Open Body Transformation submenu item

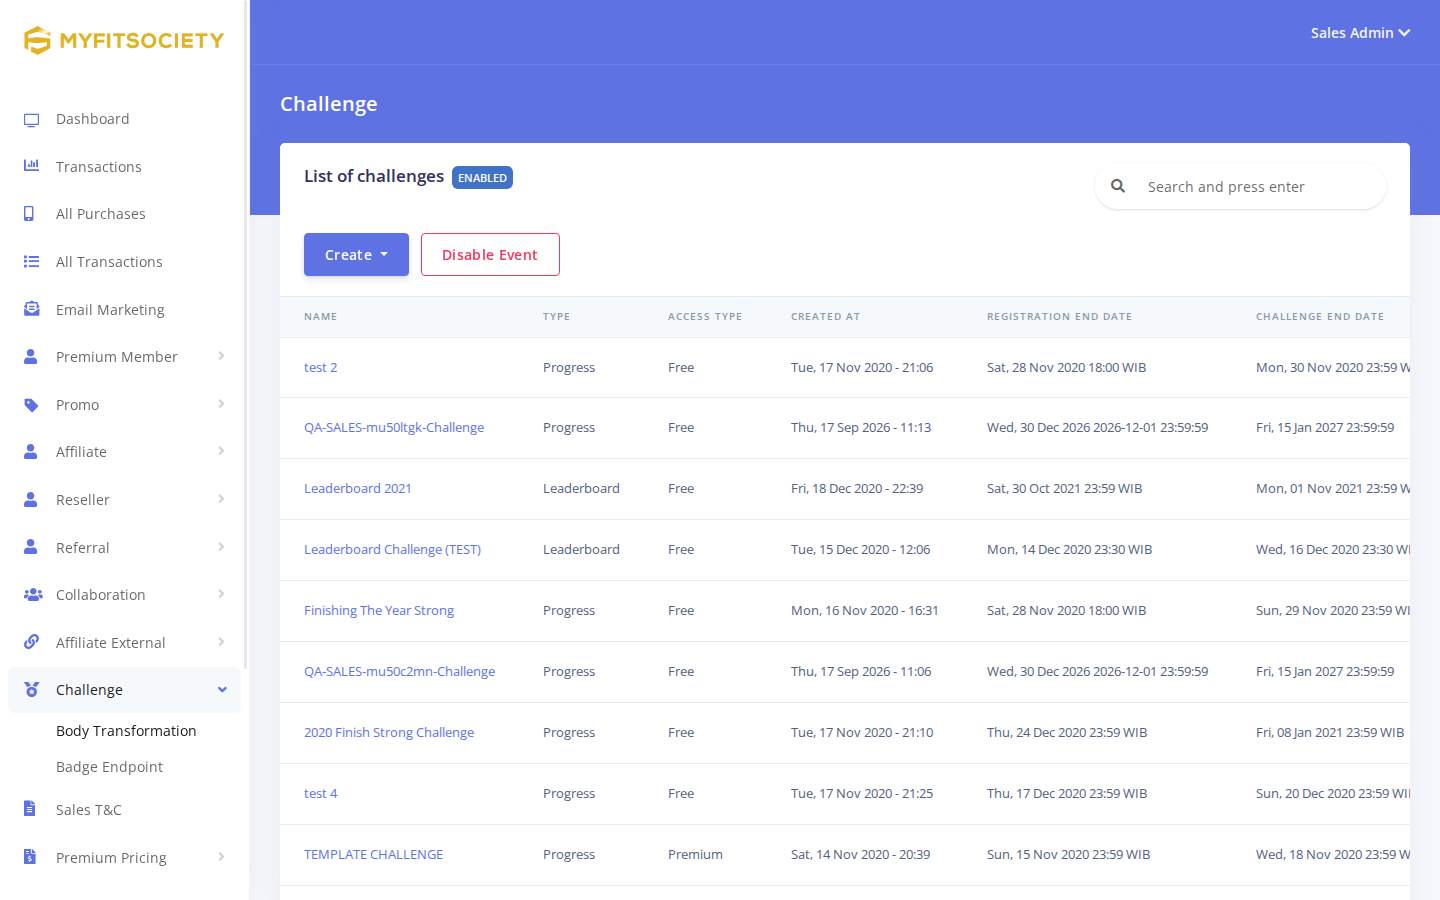126,731
